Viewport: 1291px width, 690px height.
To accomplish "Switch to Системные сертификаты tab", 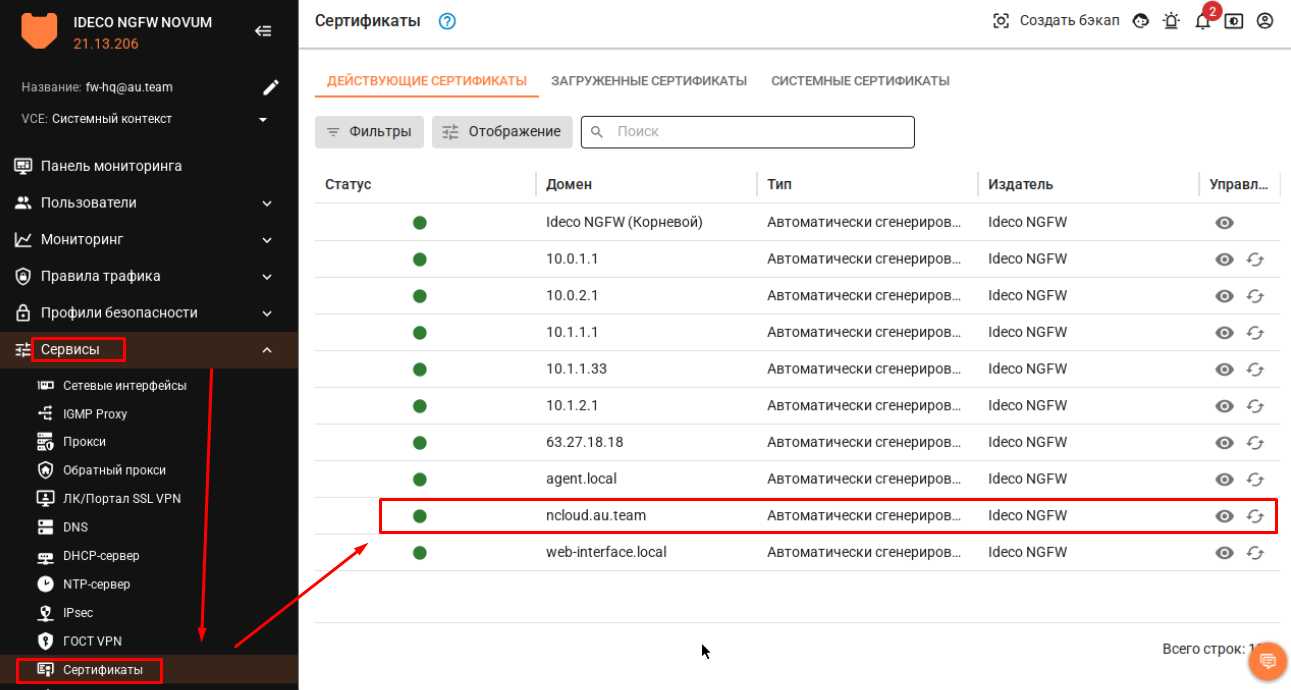I will tap(860, 81).
